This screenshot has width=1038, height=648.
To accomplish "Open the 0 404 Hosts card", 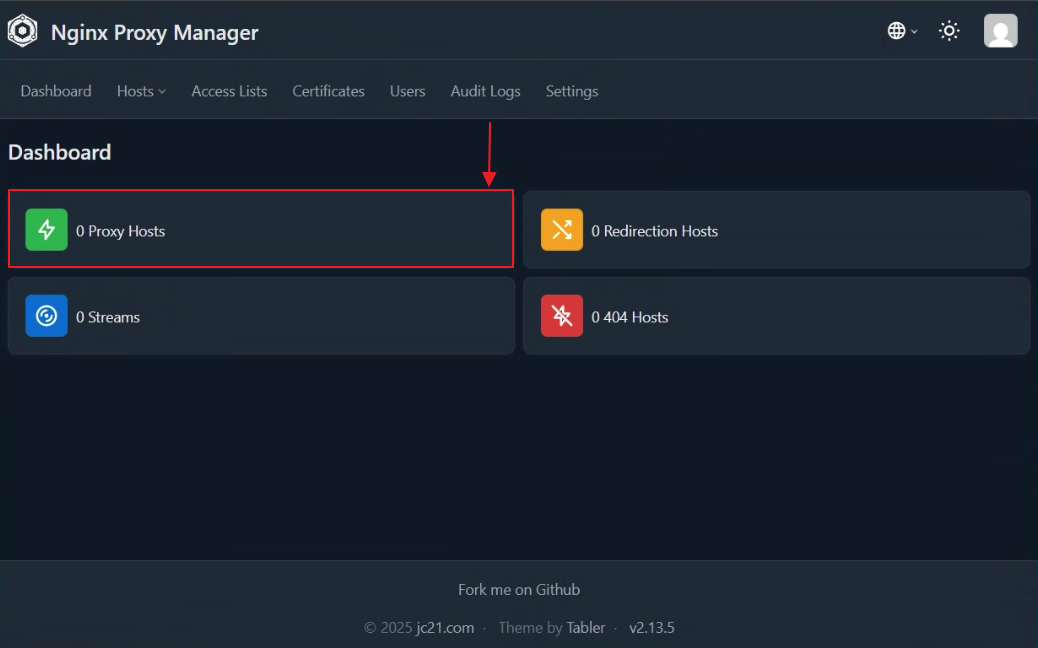I will point(777,316).
